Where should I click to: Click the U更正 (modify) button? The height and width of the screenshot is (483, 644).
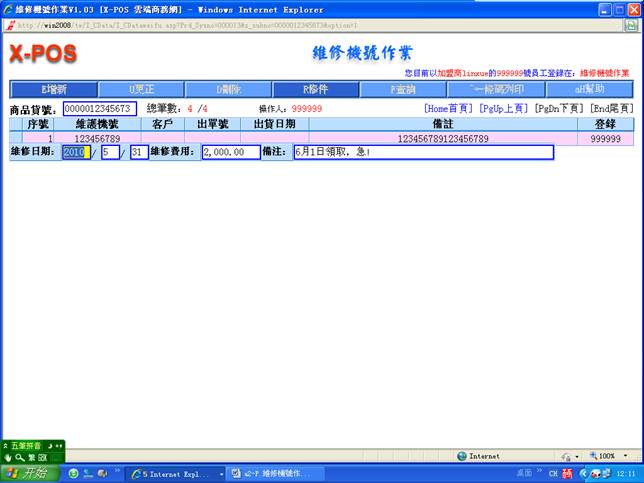[141, 89]
